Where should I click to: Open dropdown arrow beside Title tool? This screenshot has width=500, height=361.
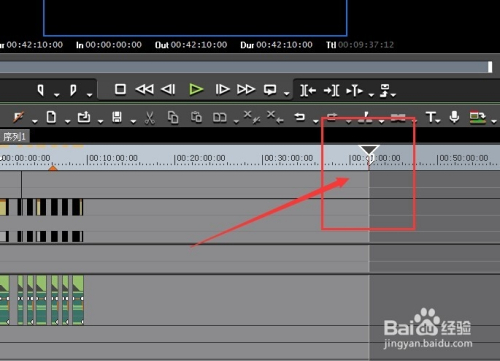pos(438,120)
